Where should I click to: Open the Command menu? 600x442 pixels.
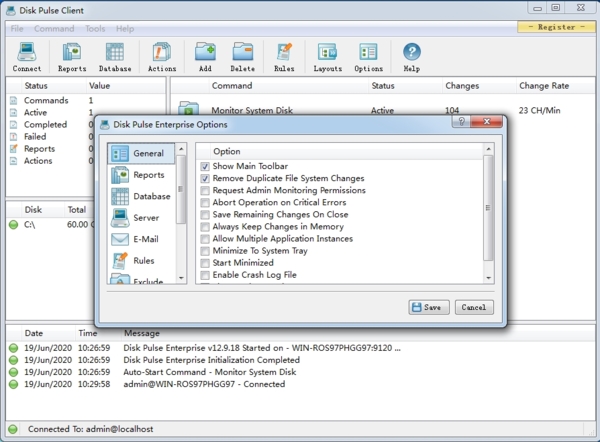click(54, 29)
